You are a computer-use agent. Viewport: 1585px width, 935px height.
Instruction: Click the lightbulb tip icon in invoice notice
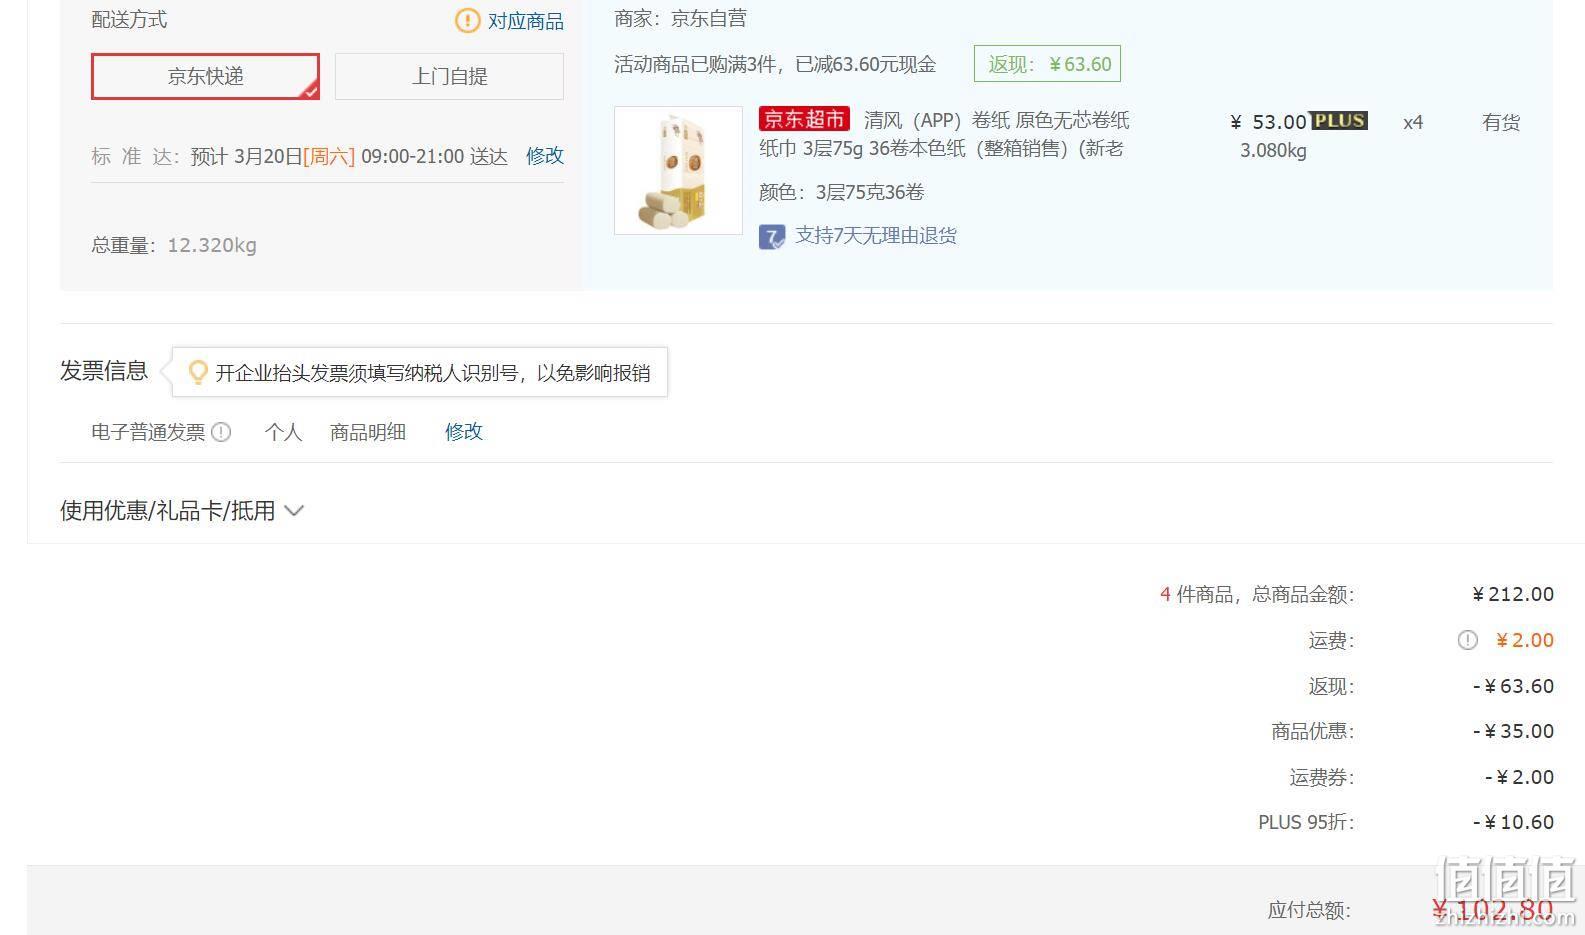(x=198, y=372)
